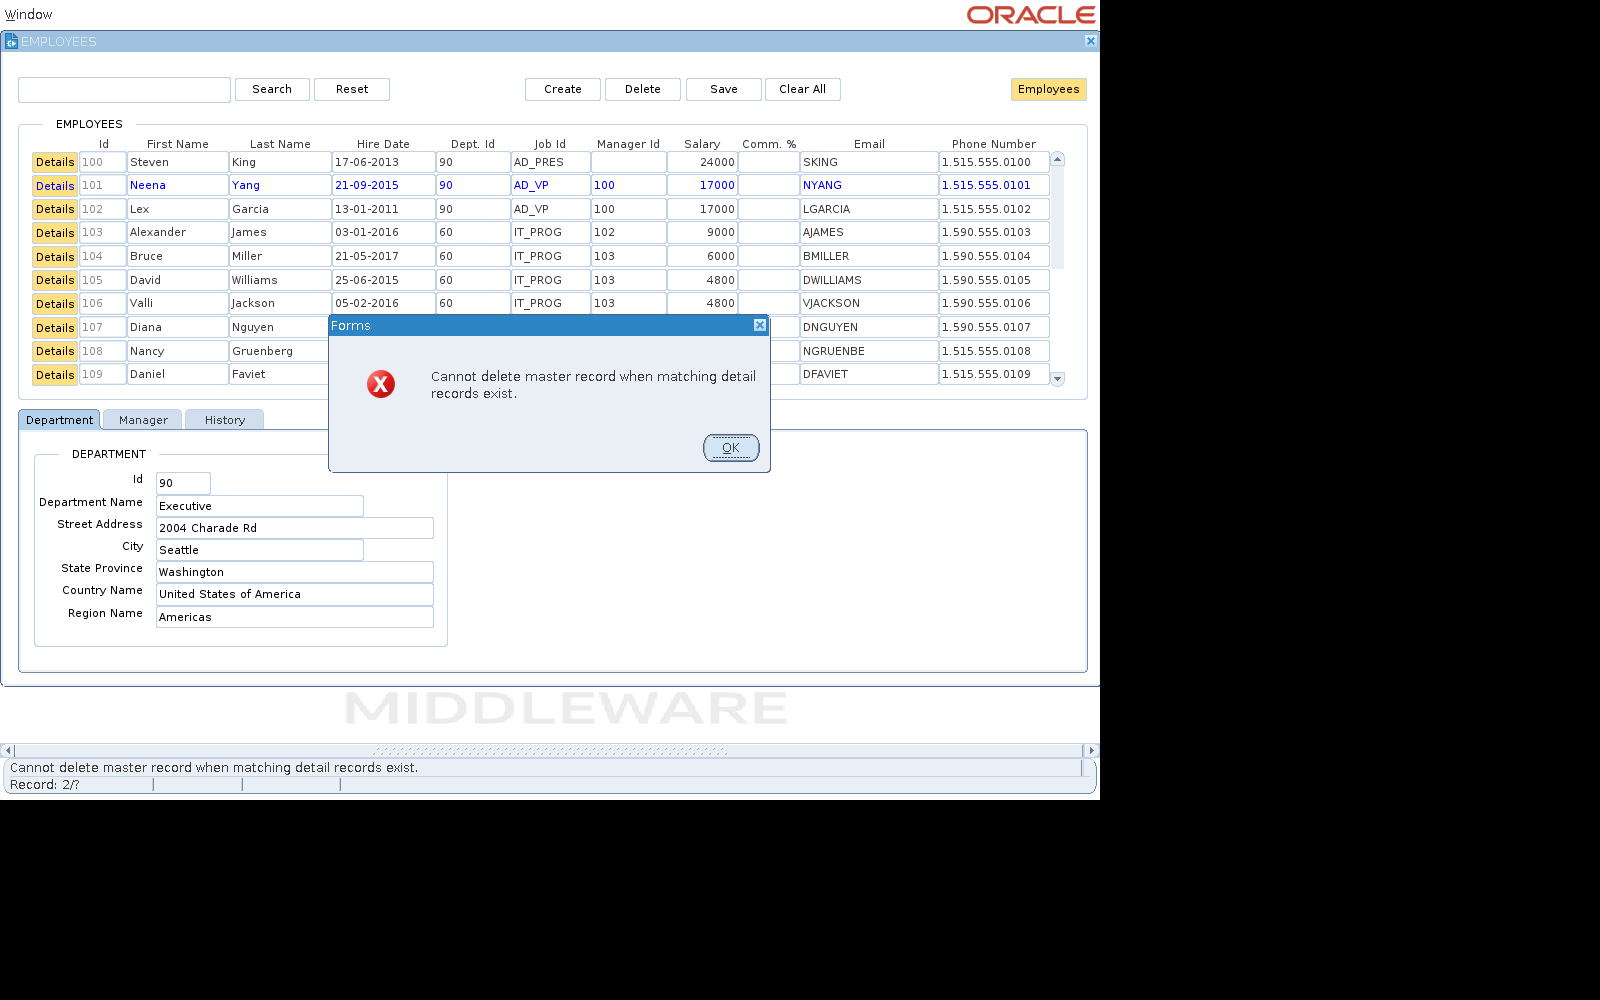Open the Window menu
The image size is (1600, 1000).
29,15
